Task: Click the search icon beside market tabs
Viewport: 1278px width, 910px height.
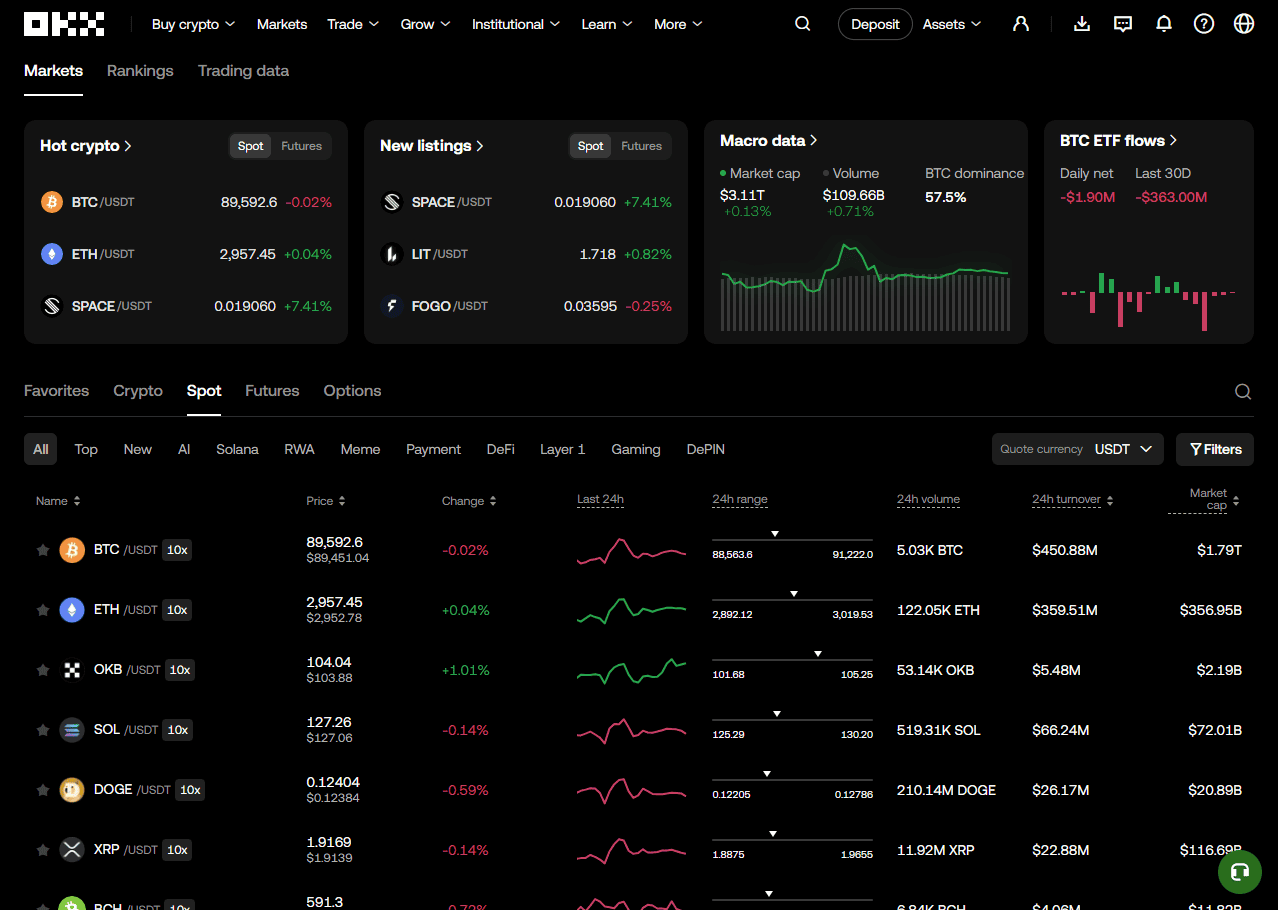Action: point(1243,392)
